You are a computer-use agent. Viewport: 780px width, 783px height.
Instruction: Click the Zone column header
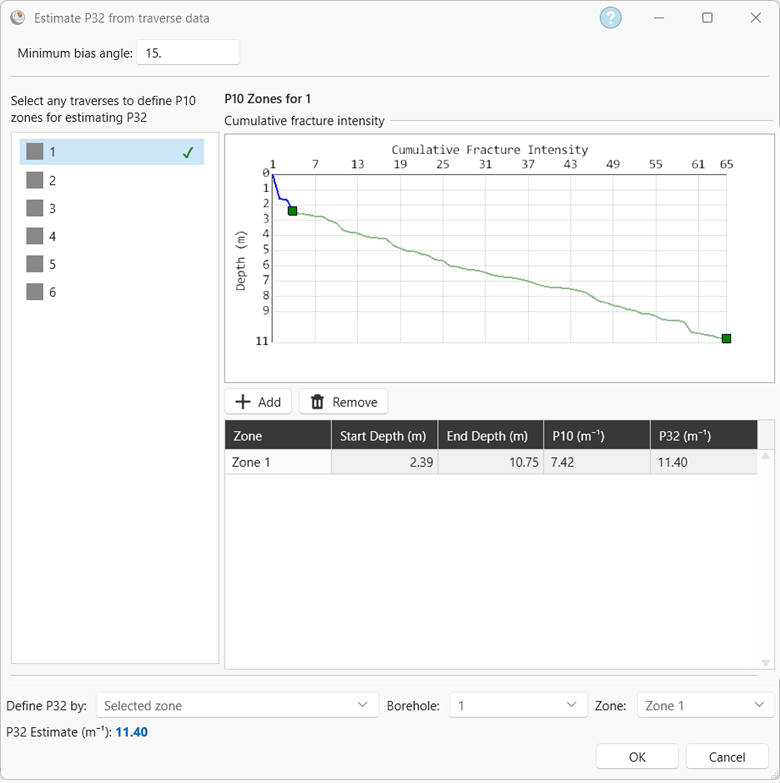278,435
